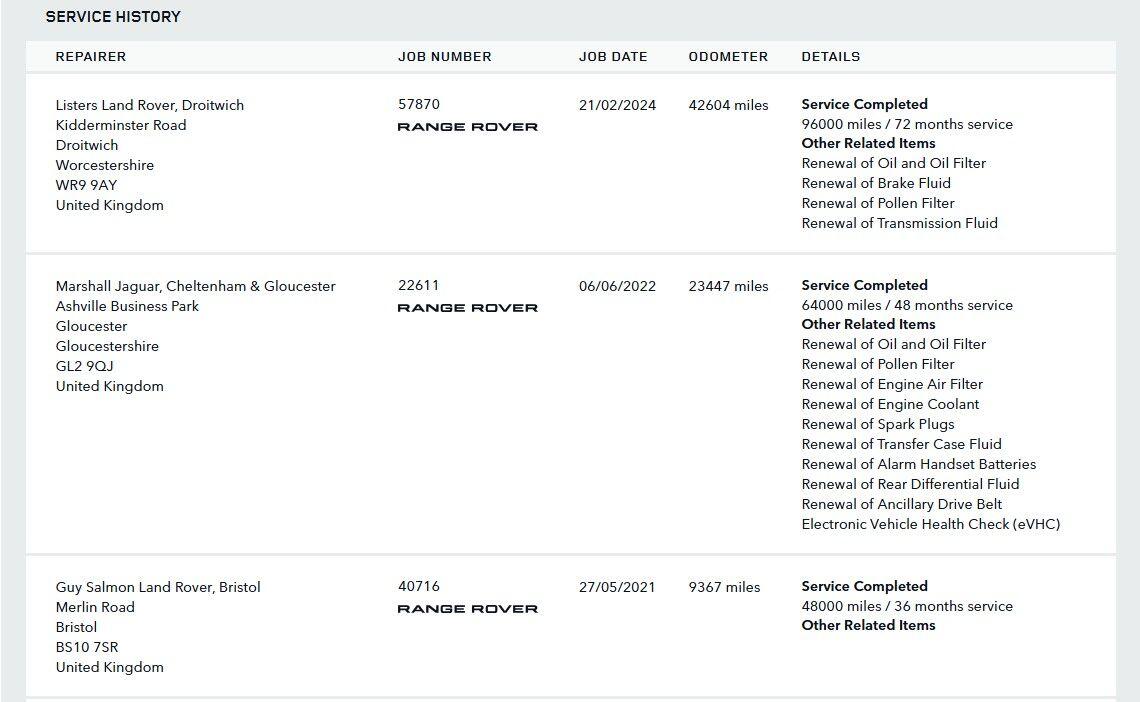Select Electronic Vehicle Health Check (eVHC) item

(930, 524)
